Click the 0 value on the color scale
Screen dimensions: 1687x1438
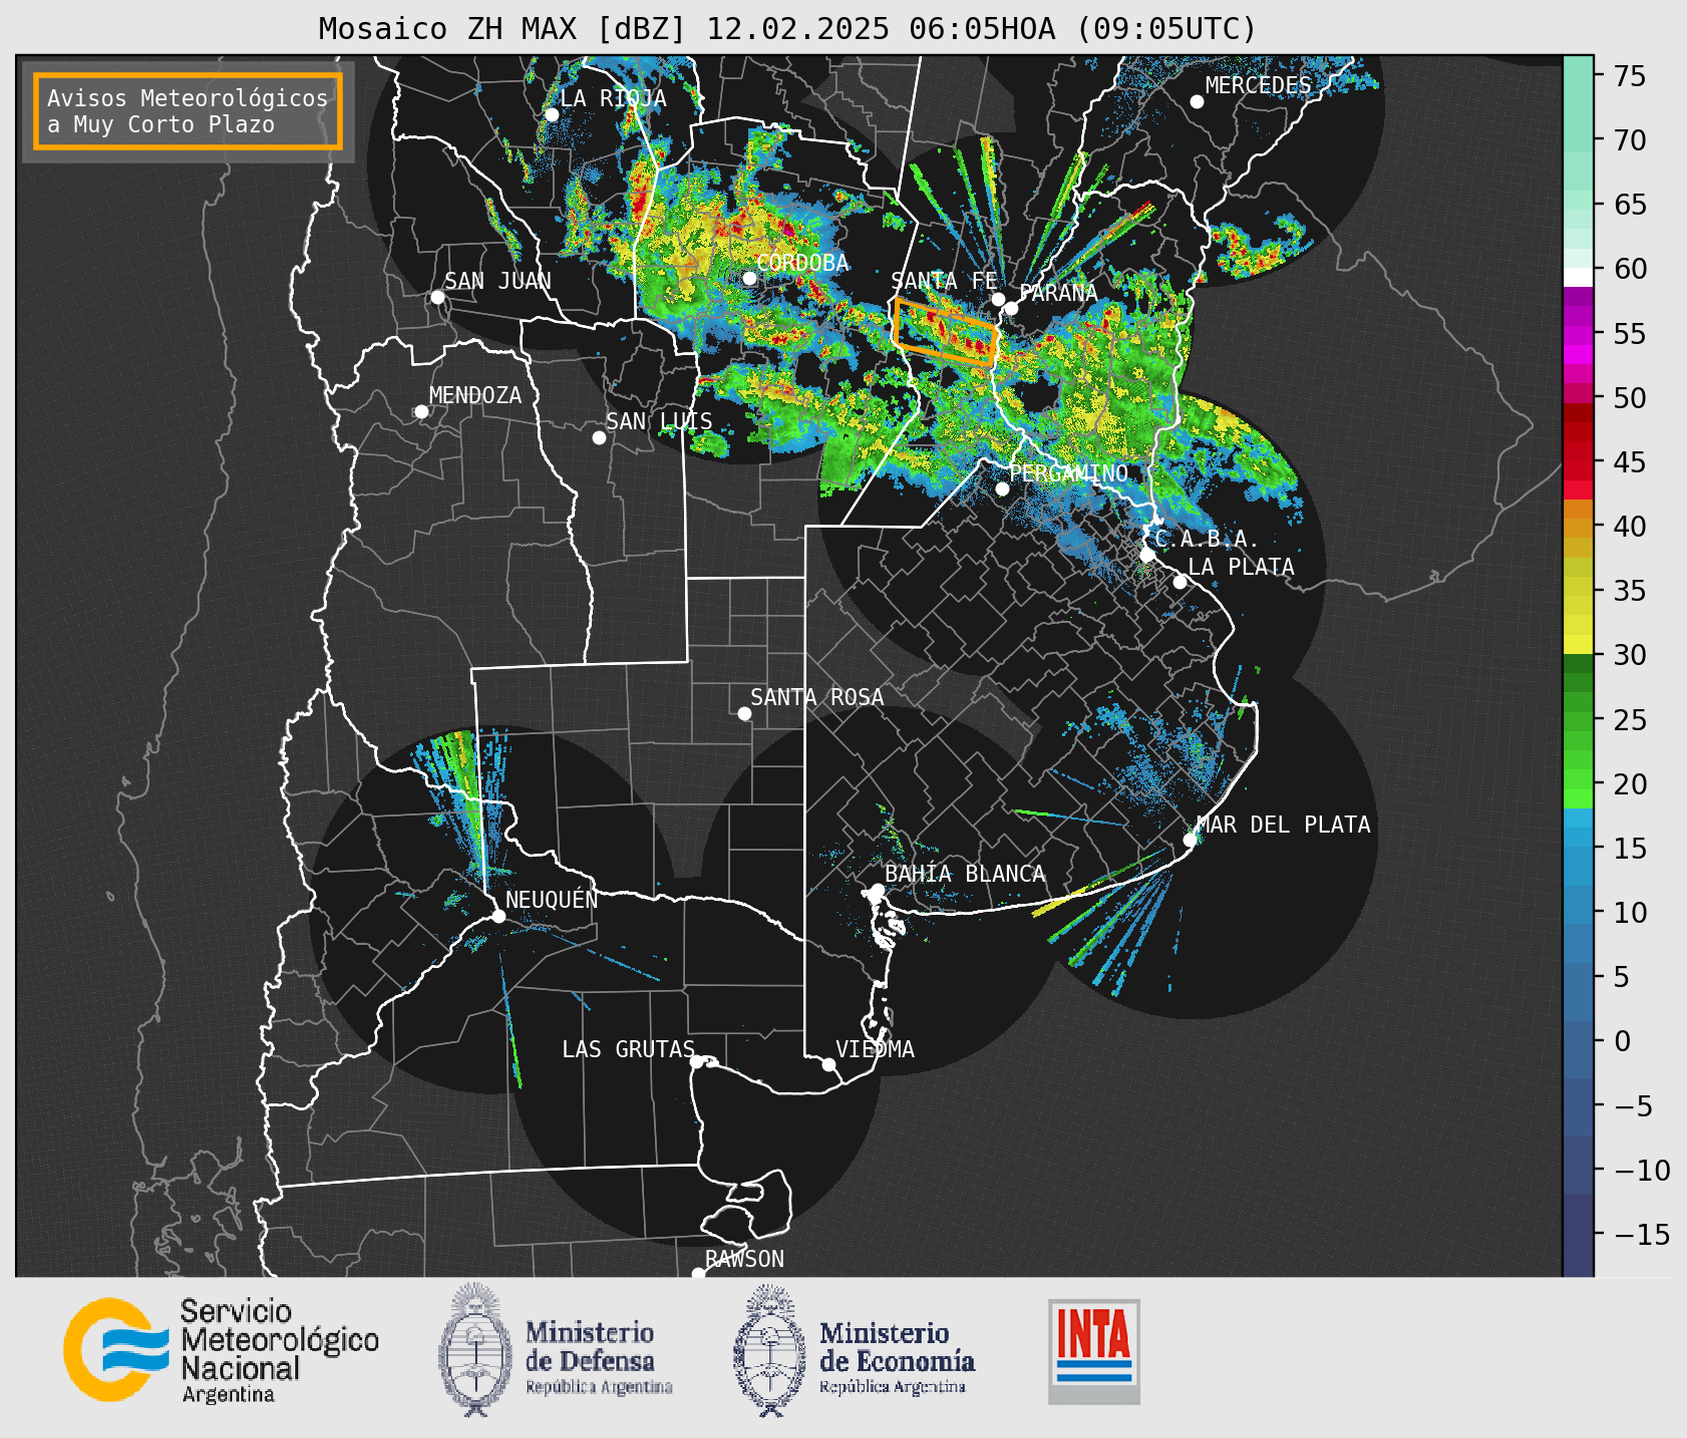tap(1622, 1041)
